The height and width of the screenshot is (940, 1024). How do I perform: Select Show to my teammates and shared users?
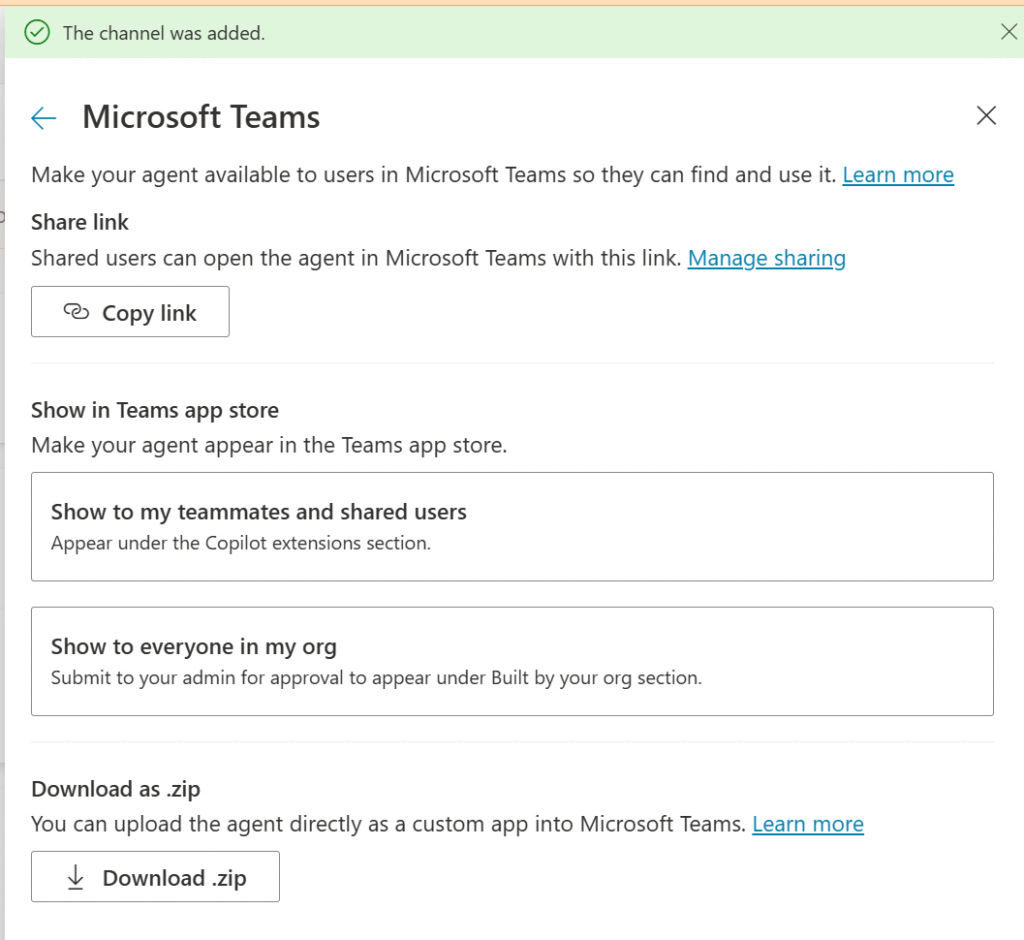coord(513,527)
